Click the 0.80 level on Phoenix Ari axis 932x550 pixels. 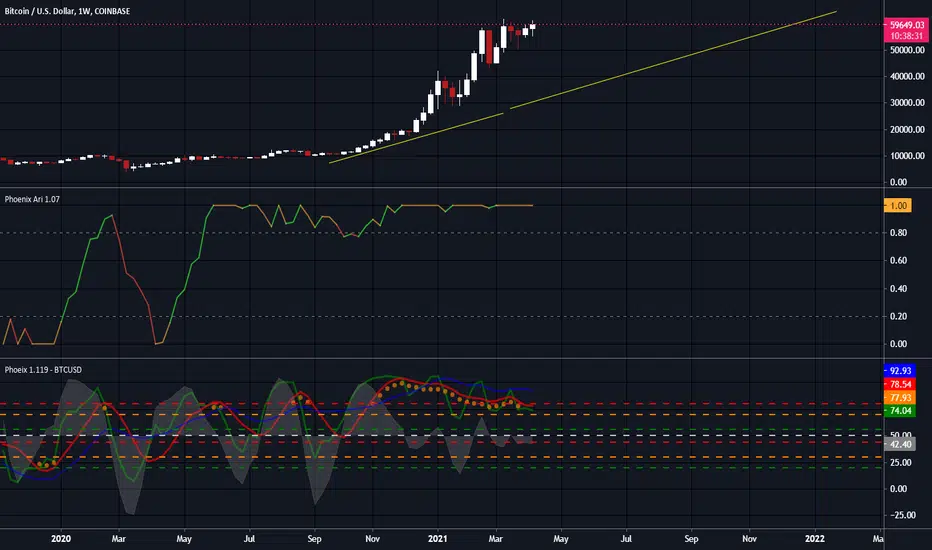click(899, 233)
